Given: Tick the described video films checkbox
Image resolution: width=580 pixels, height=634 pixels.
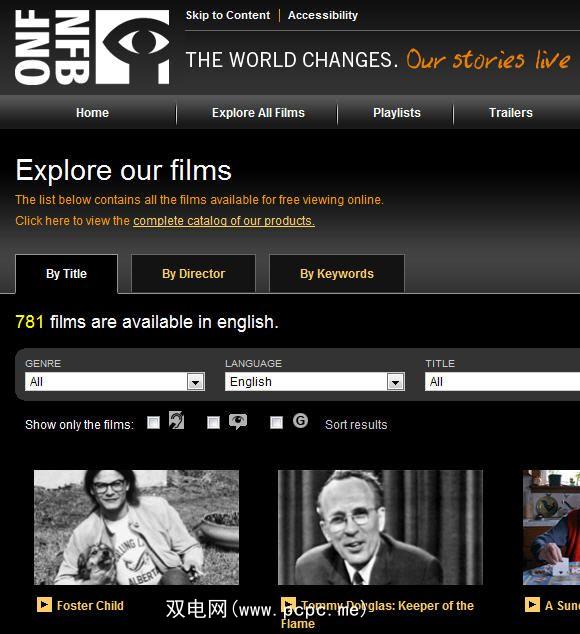Looking at the screenshot, I should point(213,423).
